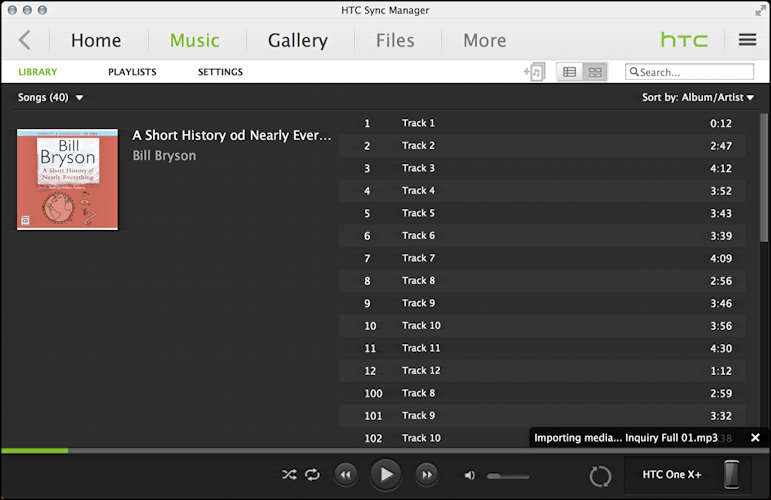Toggle shuffle playback
Viewport: 771px width, 500px height.
click(289, 474)
